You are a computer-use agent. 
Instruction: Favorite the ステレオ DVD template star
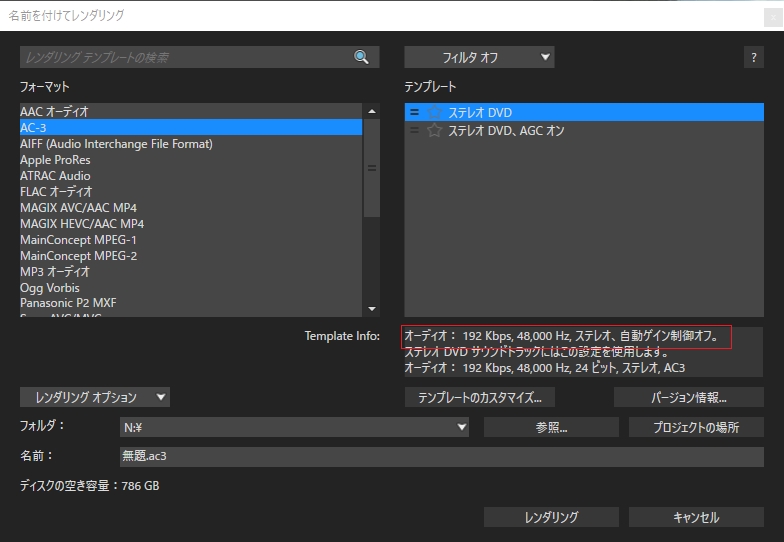434,112
